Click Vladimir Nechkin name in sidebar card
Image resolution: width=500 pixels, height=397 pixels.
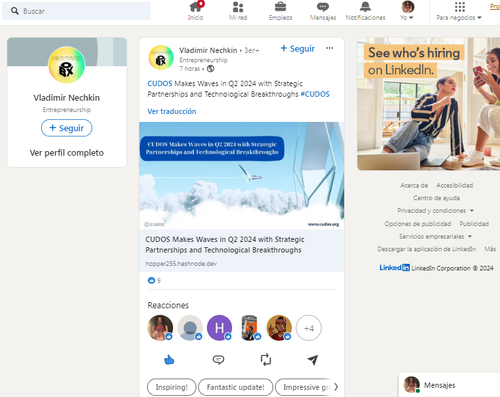[x=67, y=98]
